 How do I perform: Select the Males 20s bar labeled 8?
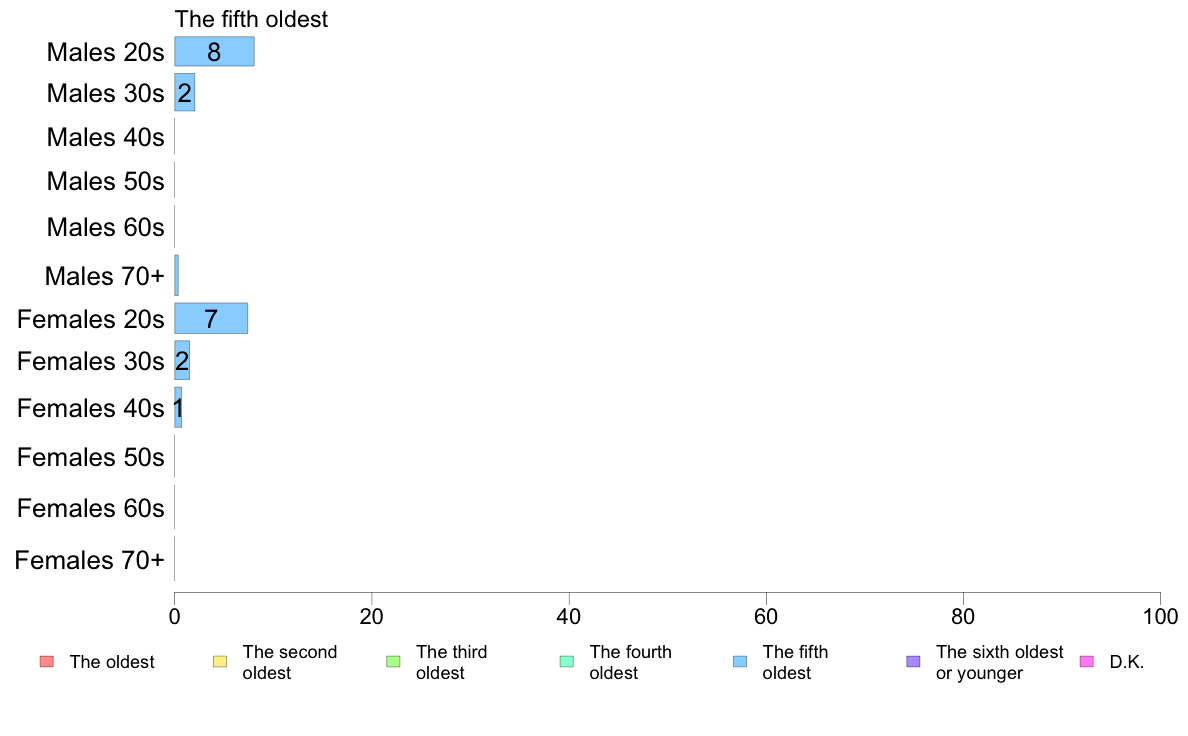214,52
